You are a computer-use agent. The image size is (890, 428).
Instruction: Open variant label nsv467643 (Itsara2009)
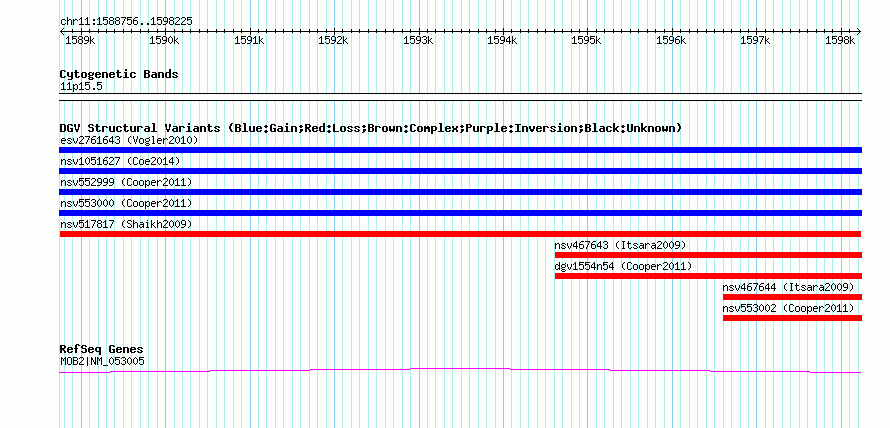pyautogui.click(x=620, y=245)
